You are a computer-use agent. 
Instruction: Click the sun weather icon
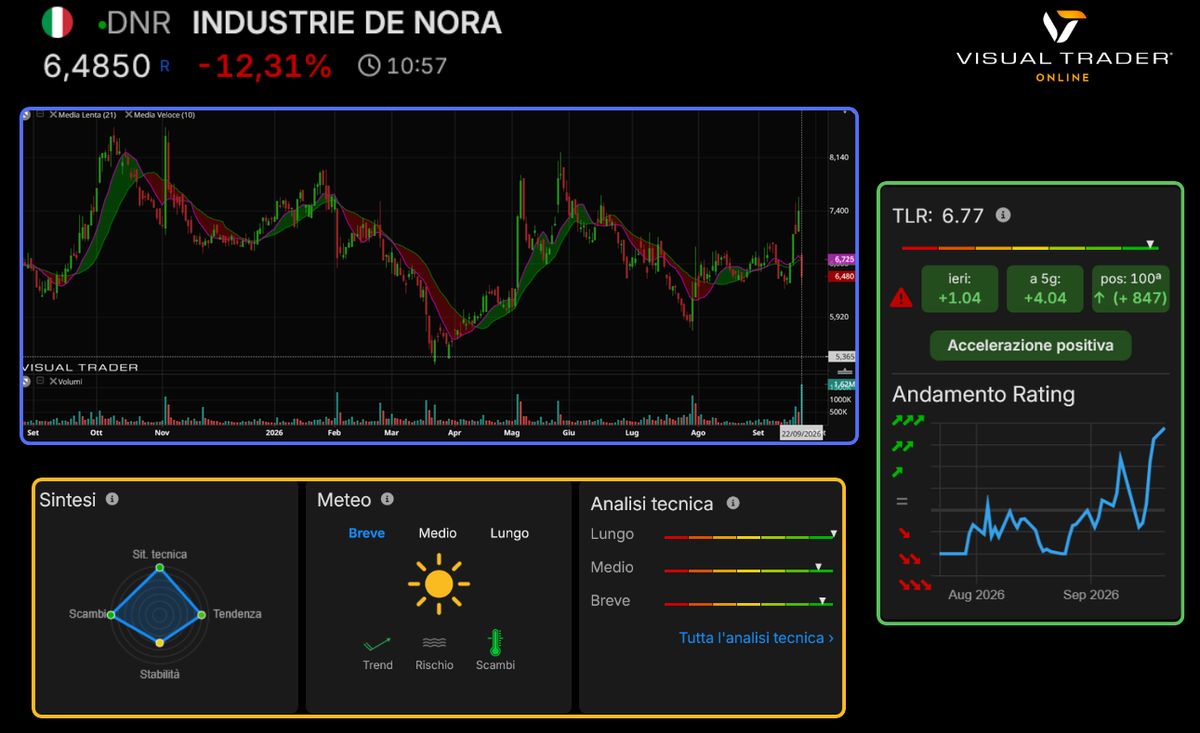(x=438, y=584)
